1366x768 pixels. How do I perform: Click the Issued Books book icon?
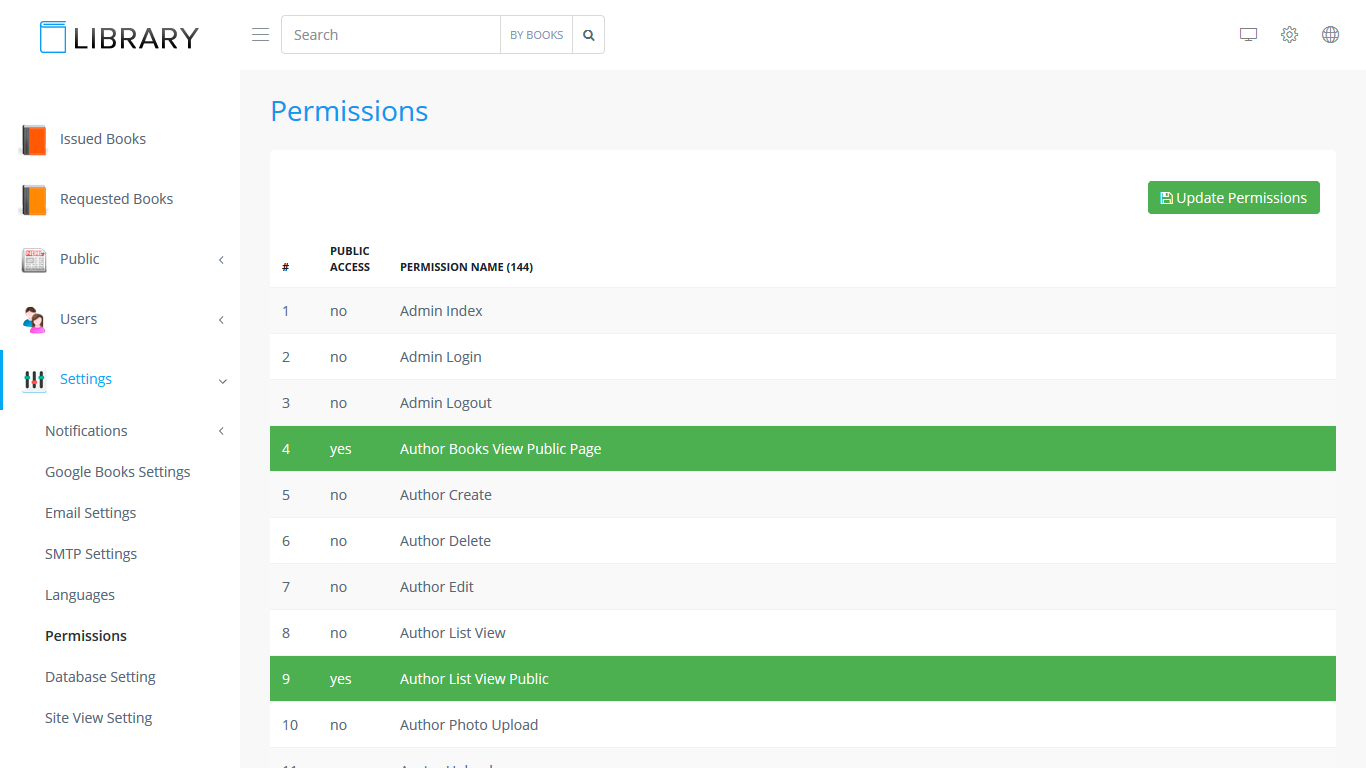click(34, 140)
